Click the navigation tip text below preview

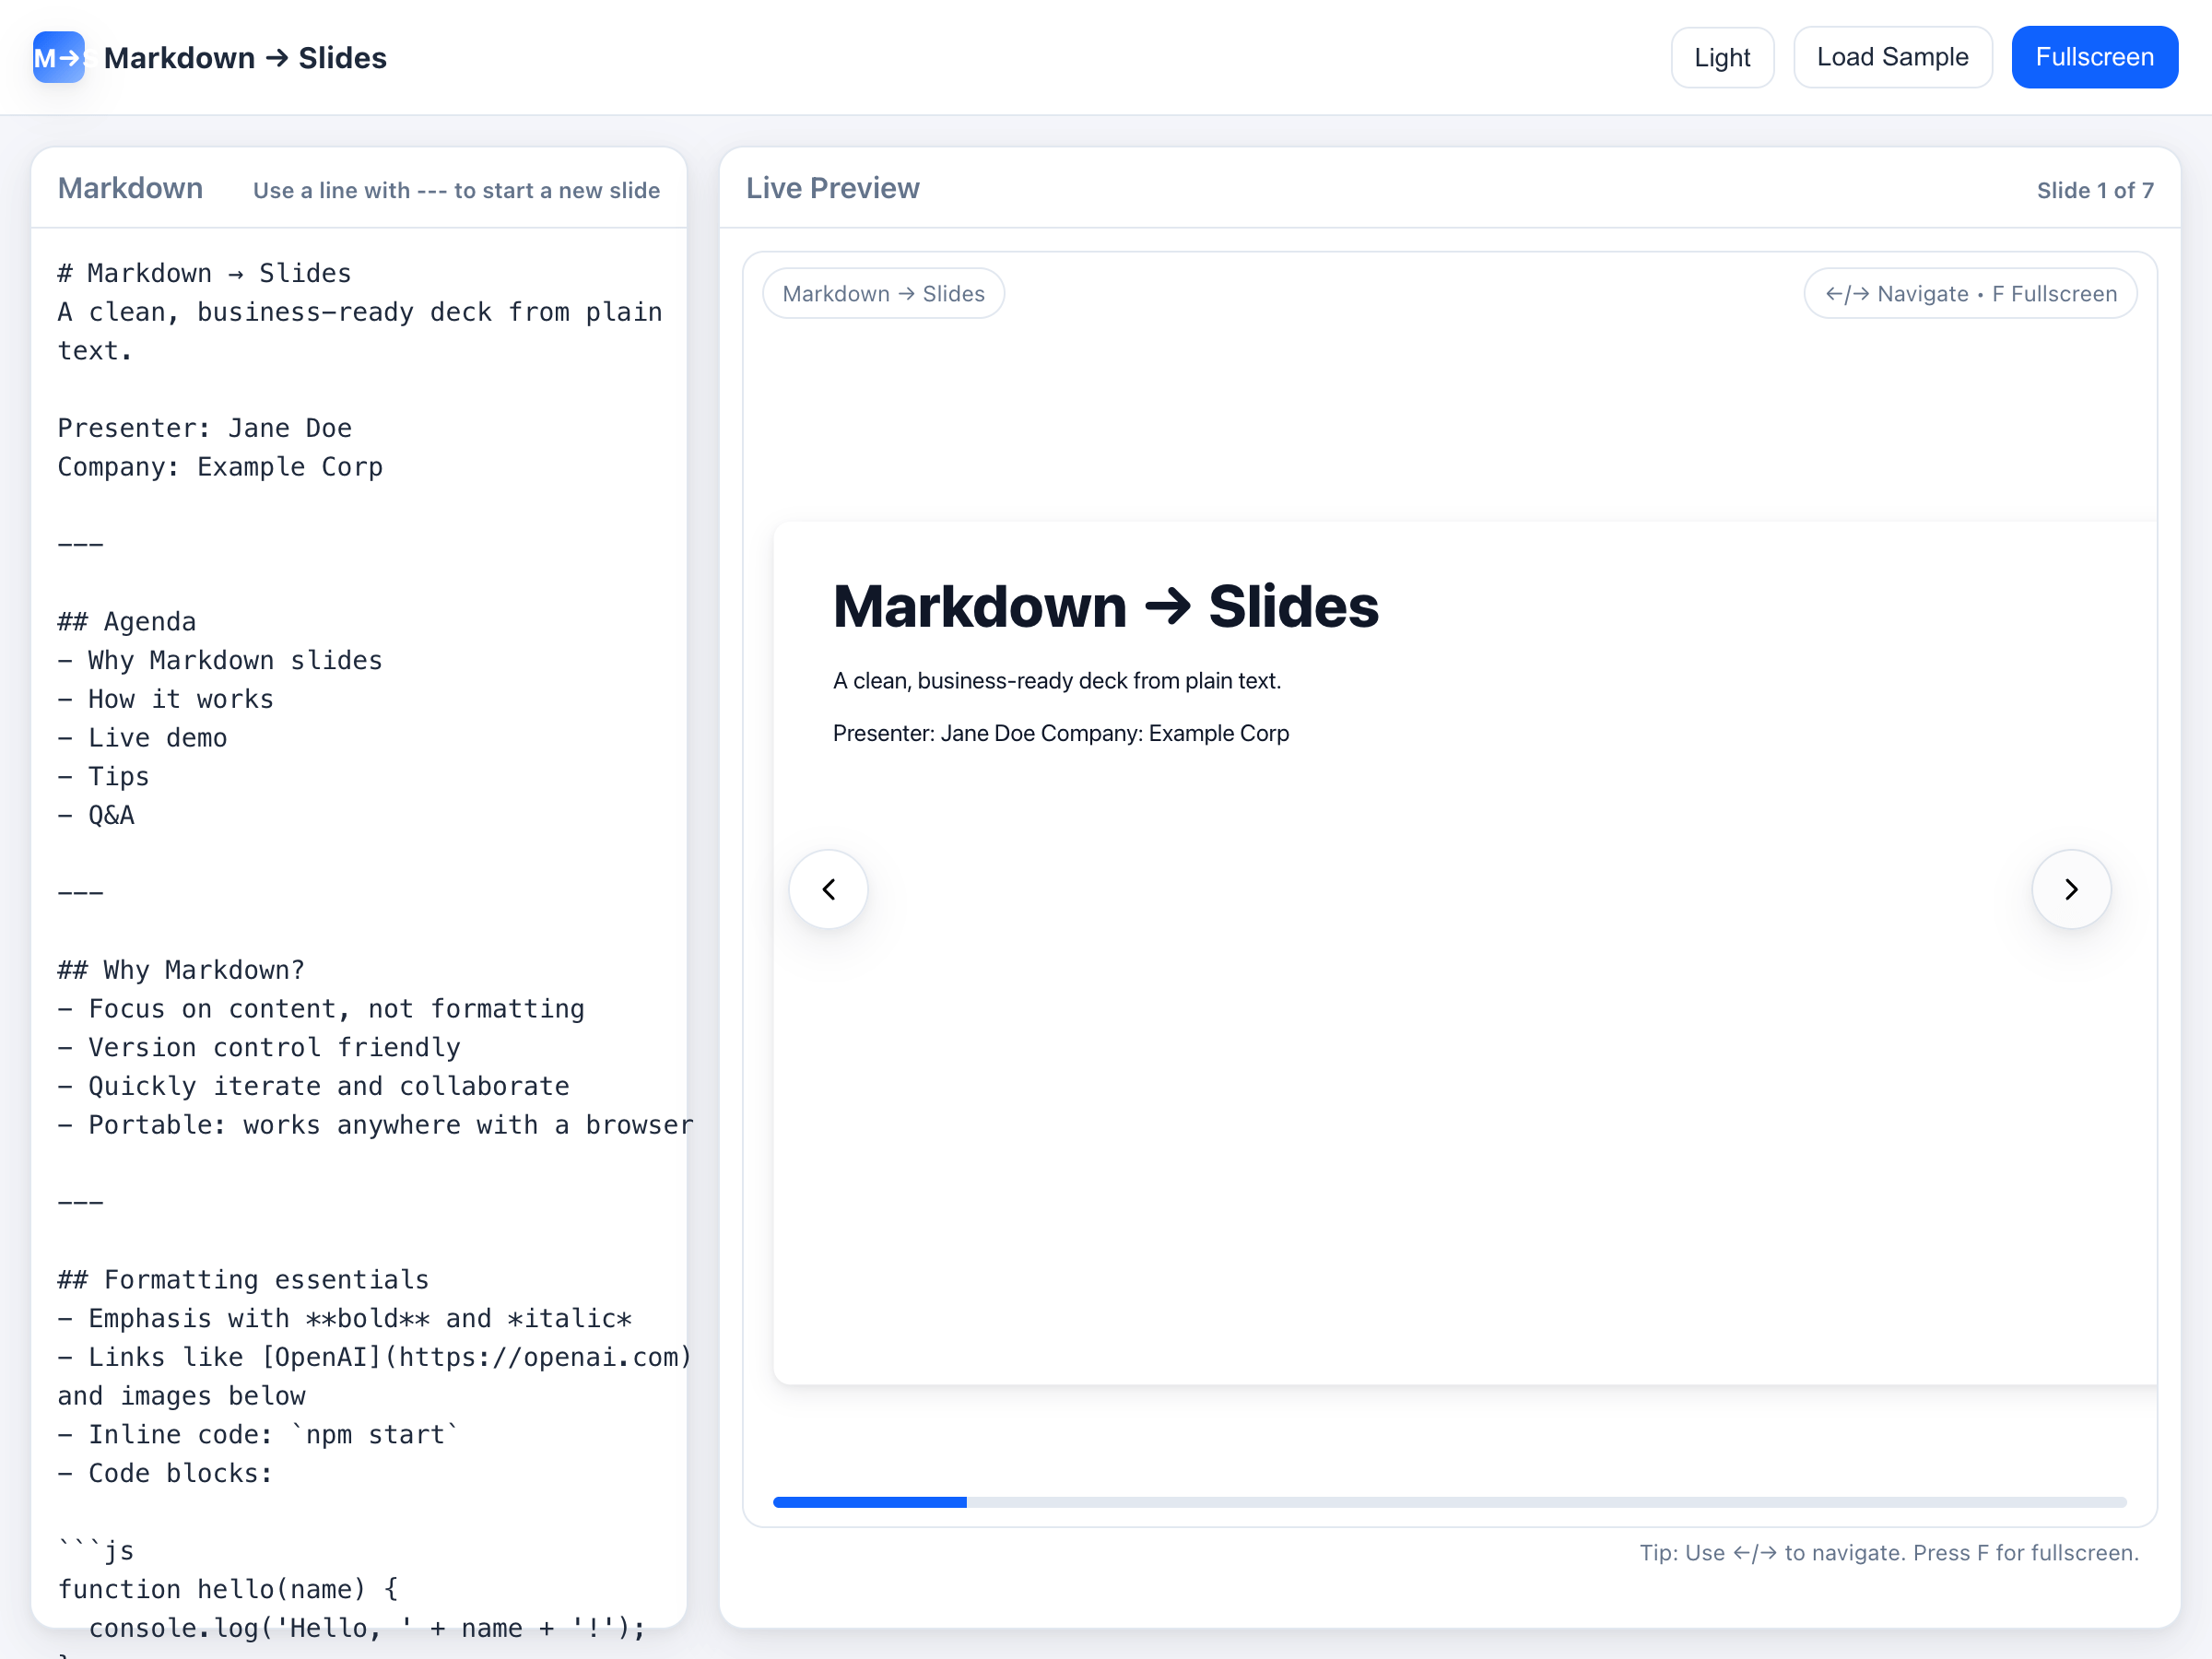tap(1888, 1553)
